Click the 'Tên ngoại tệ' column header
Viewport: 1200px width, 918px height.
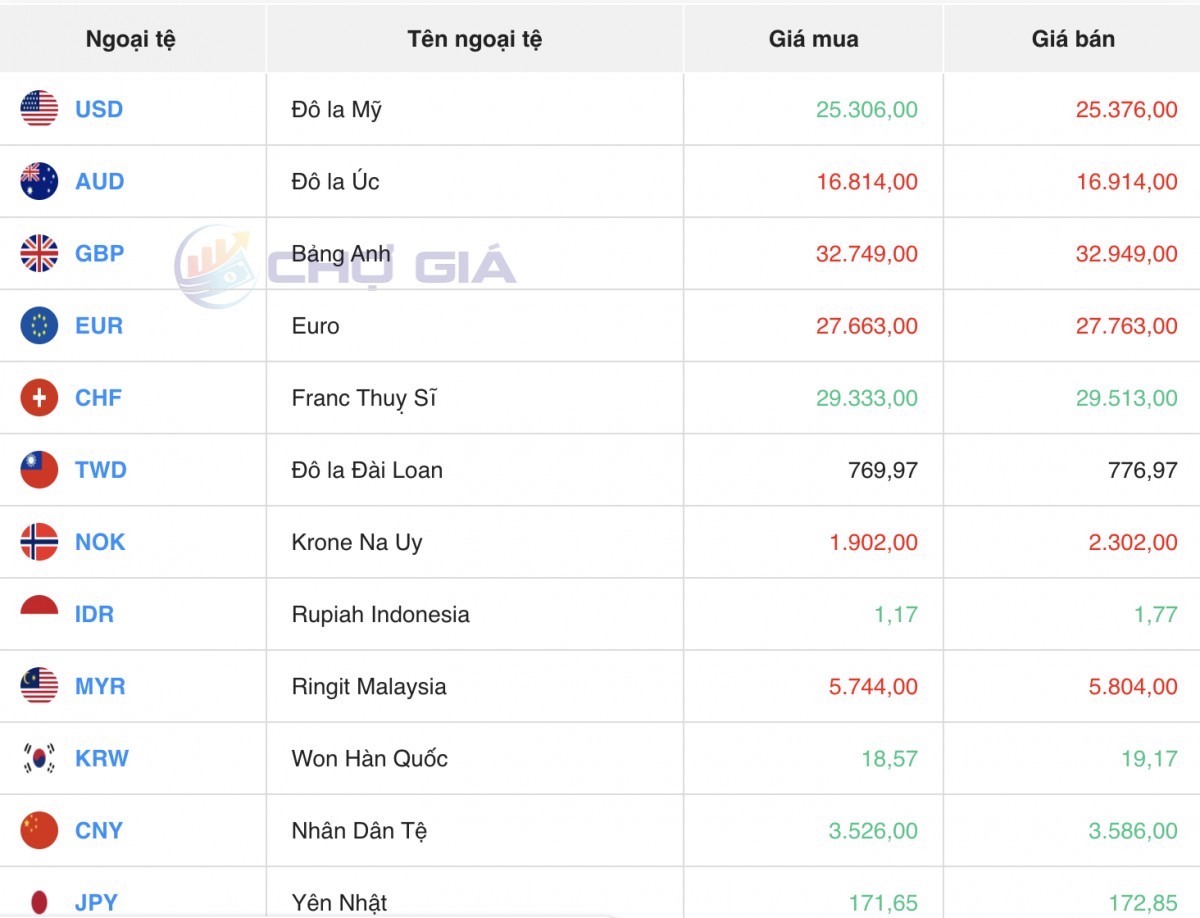coord(475,39)
